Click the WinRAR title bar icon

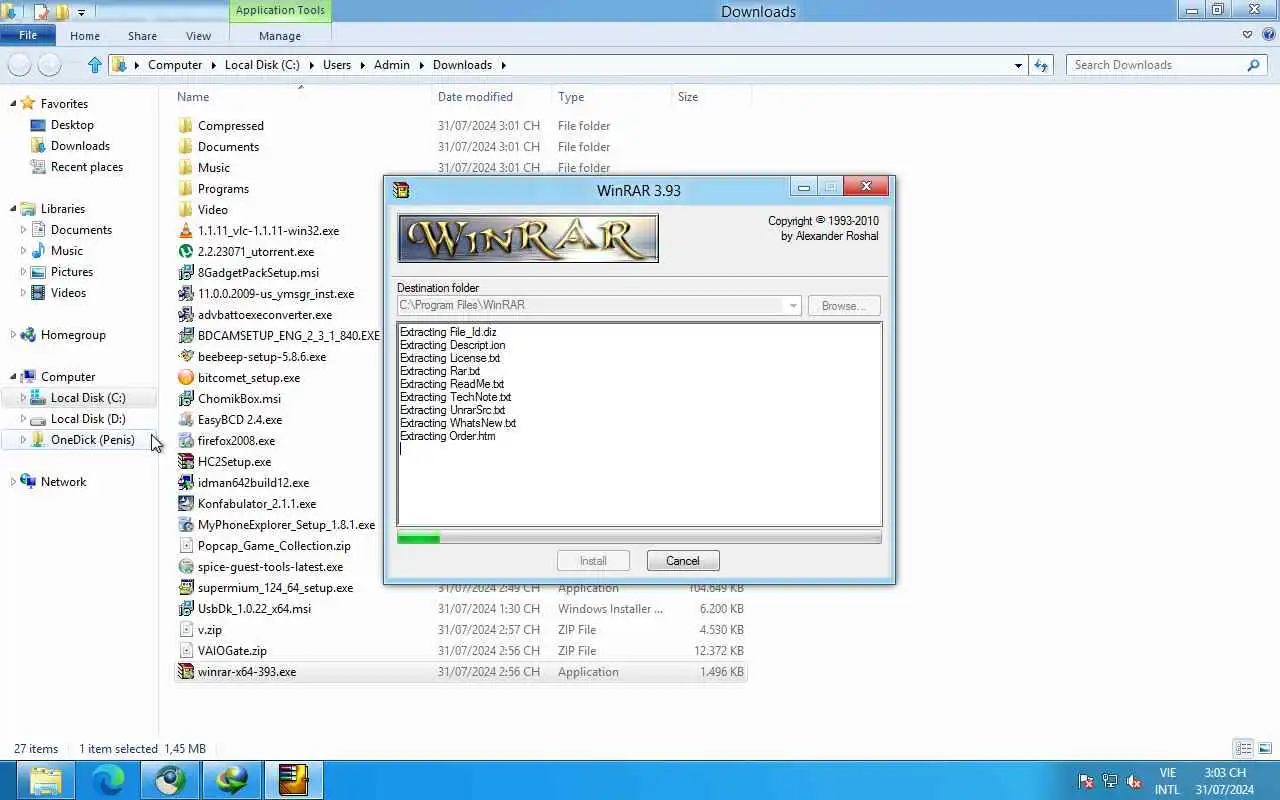pyautogui.click(x=401, y=190)
